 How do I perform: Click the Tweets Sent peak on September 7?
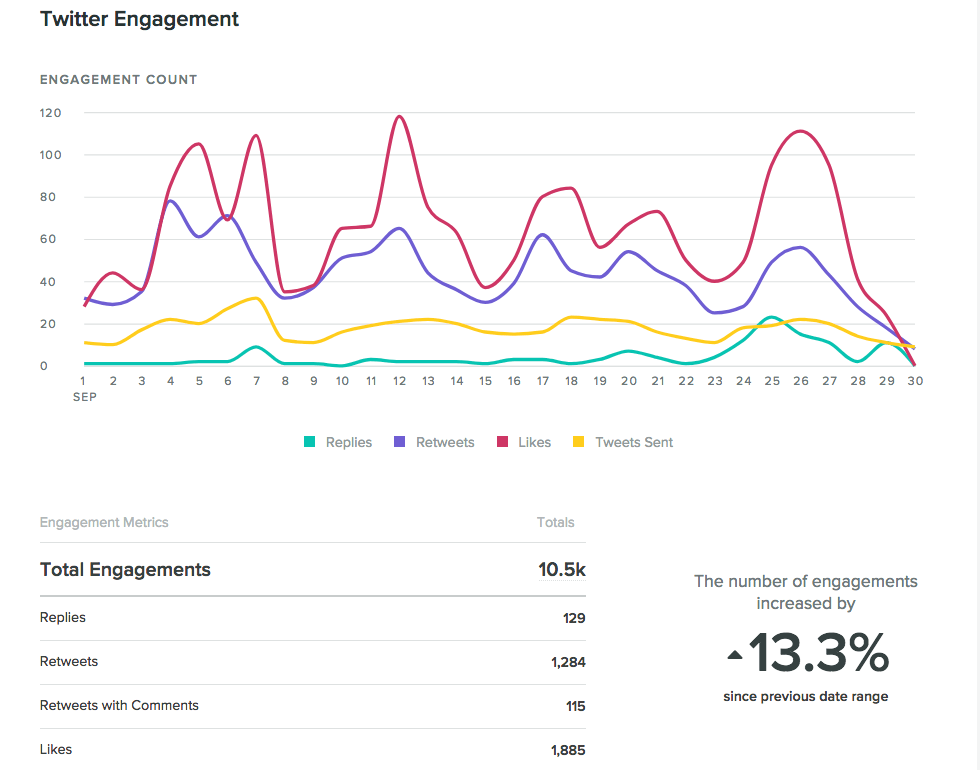click(256, 297)
